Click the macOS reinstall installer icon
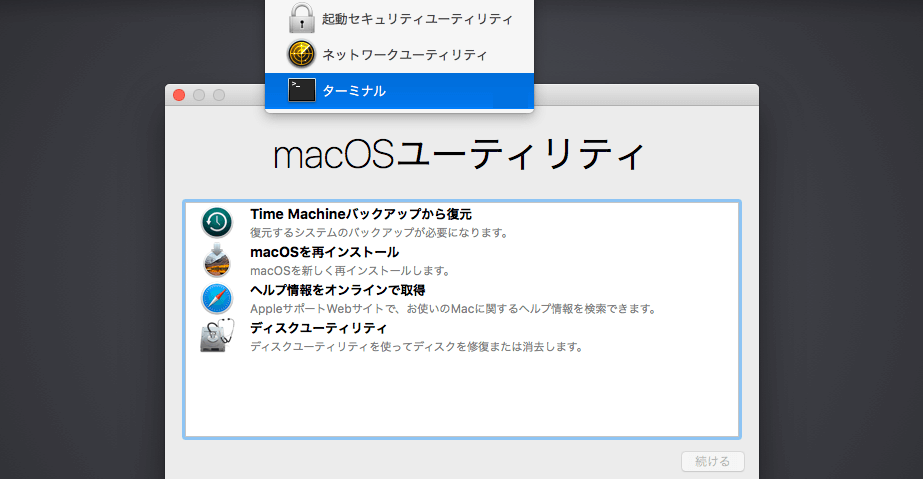 coord(217,261)
